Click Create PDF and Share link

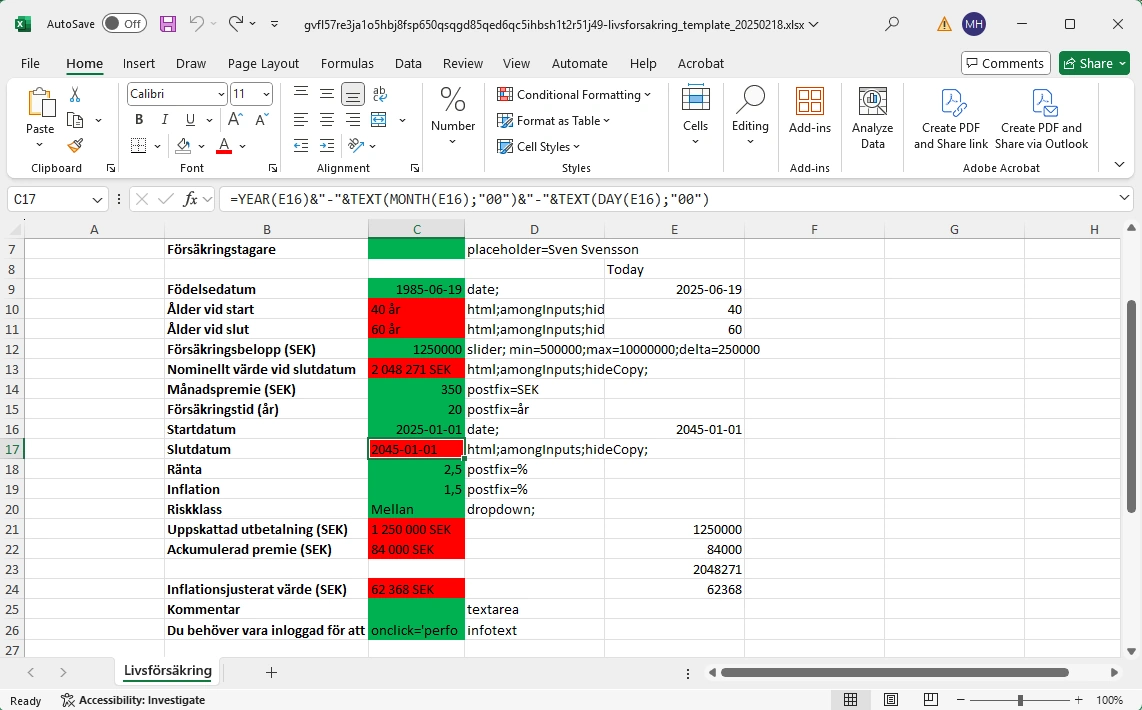pyautogui.click(x=950, y=118)
